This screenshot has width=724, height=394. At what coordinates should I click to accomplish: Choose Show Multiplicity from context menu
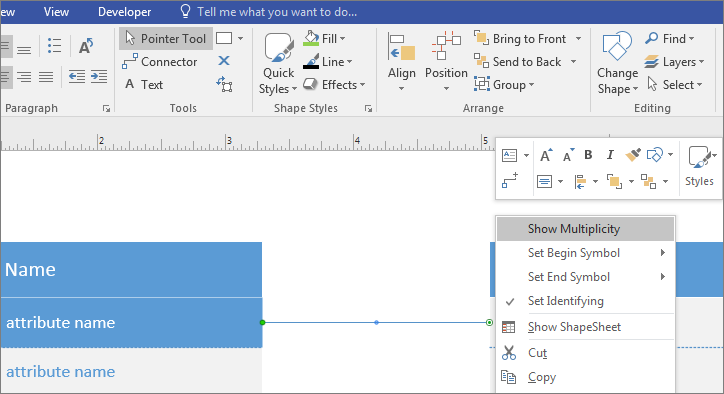(585, 229)
